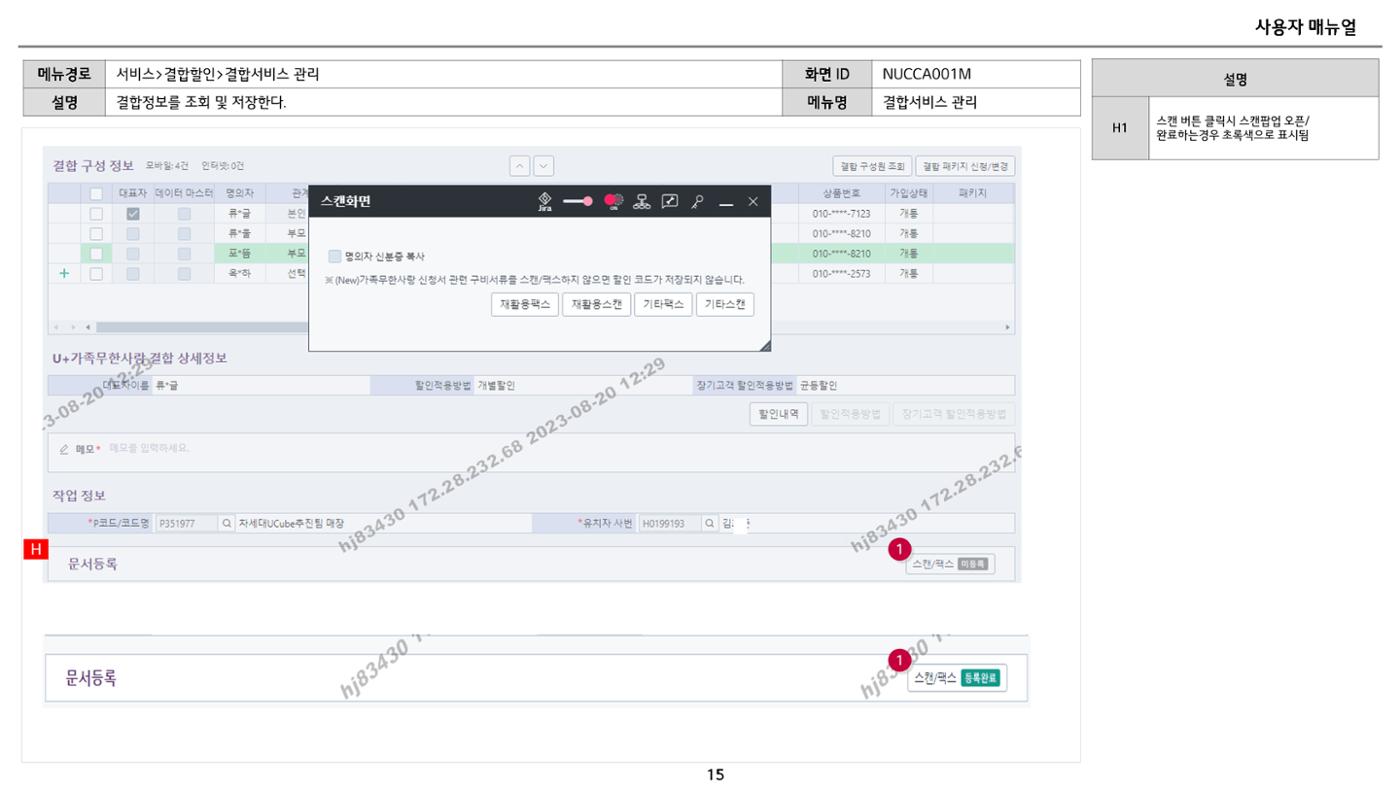
Task: Click the green plus icon beside 옥*하 row
Action: (x=65, y=273)
